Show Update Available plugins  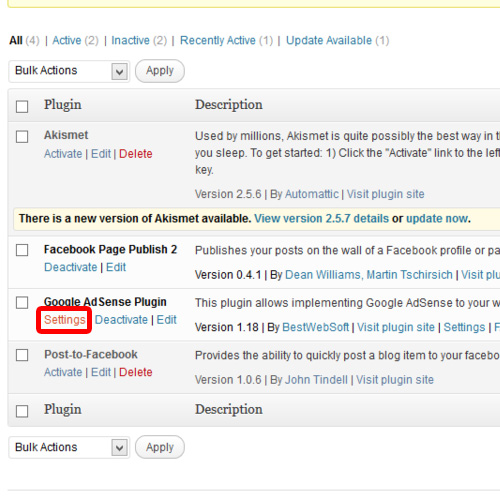[329, 40]
